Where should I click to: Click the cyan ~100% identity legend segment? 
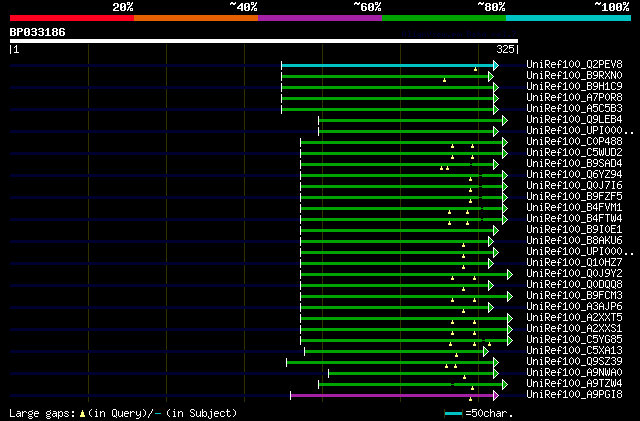[569, 18]
